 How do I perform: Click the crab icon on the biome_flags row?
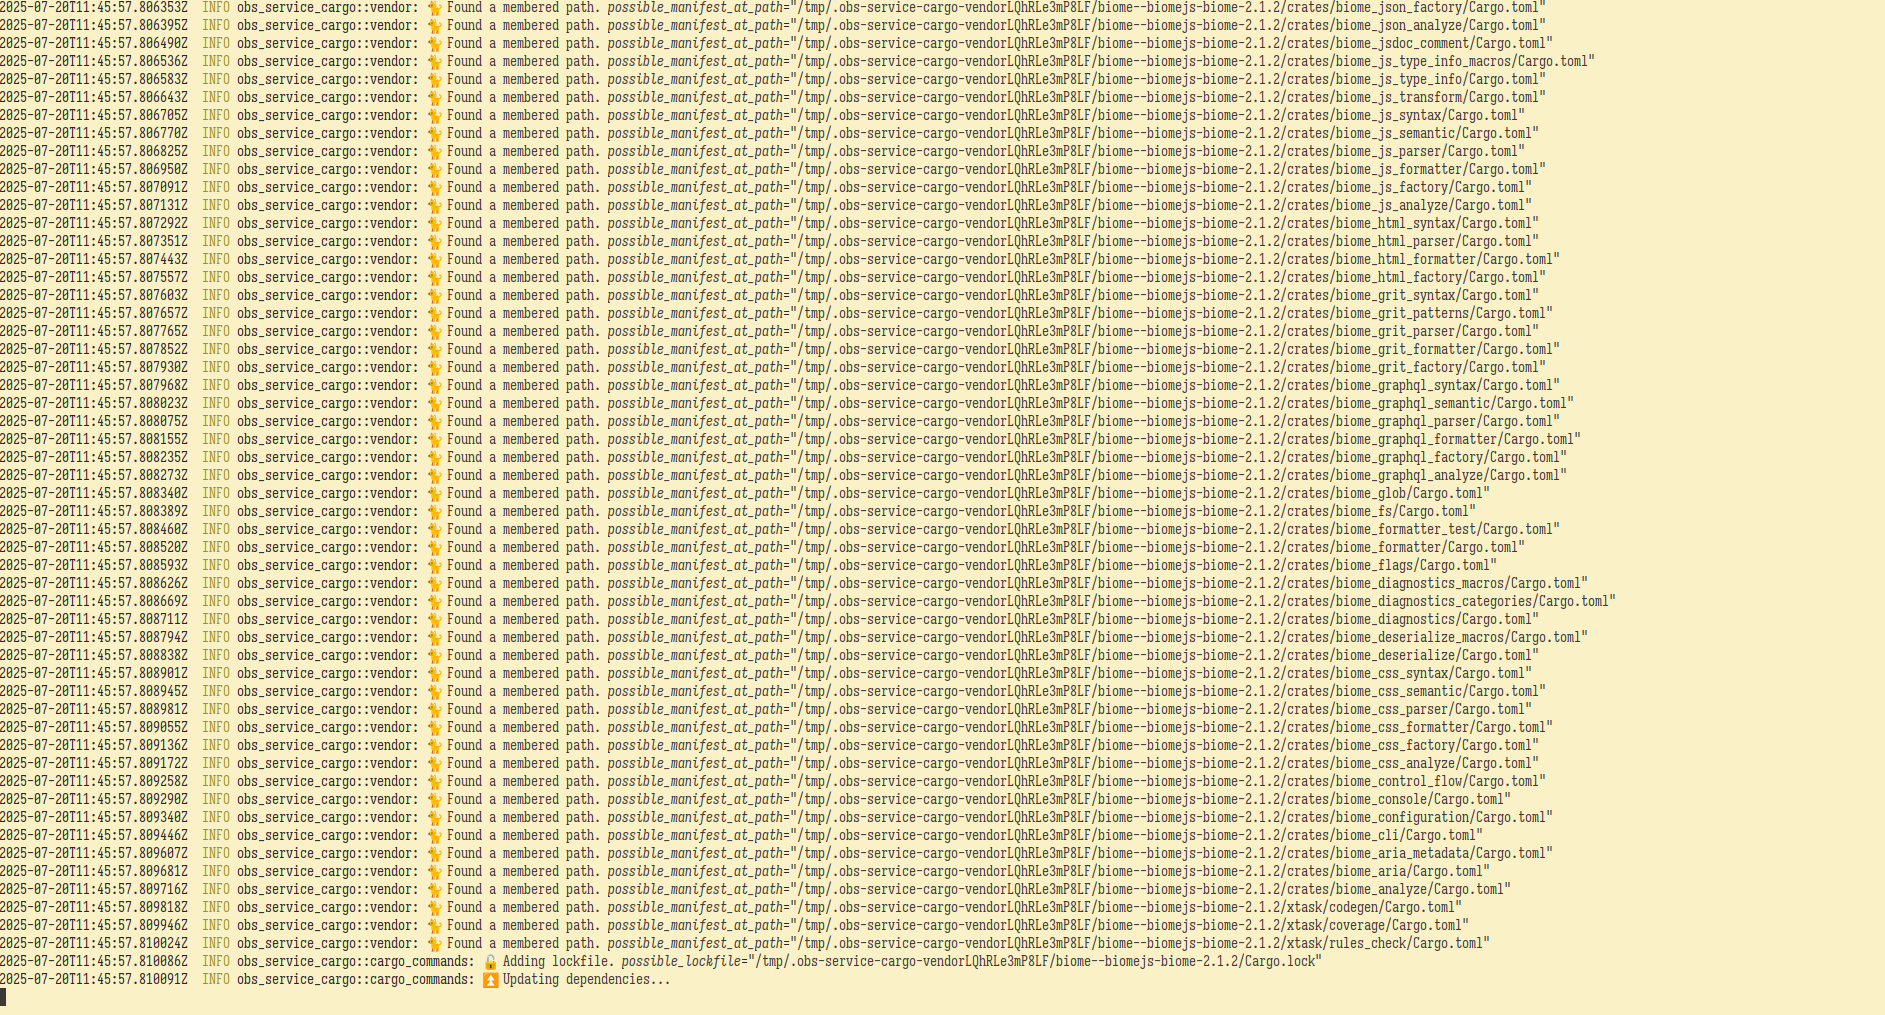(434, 565)
